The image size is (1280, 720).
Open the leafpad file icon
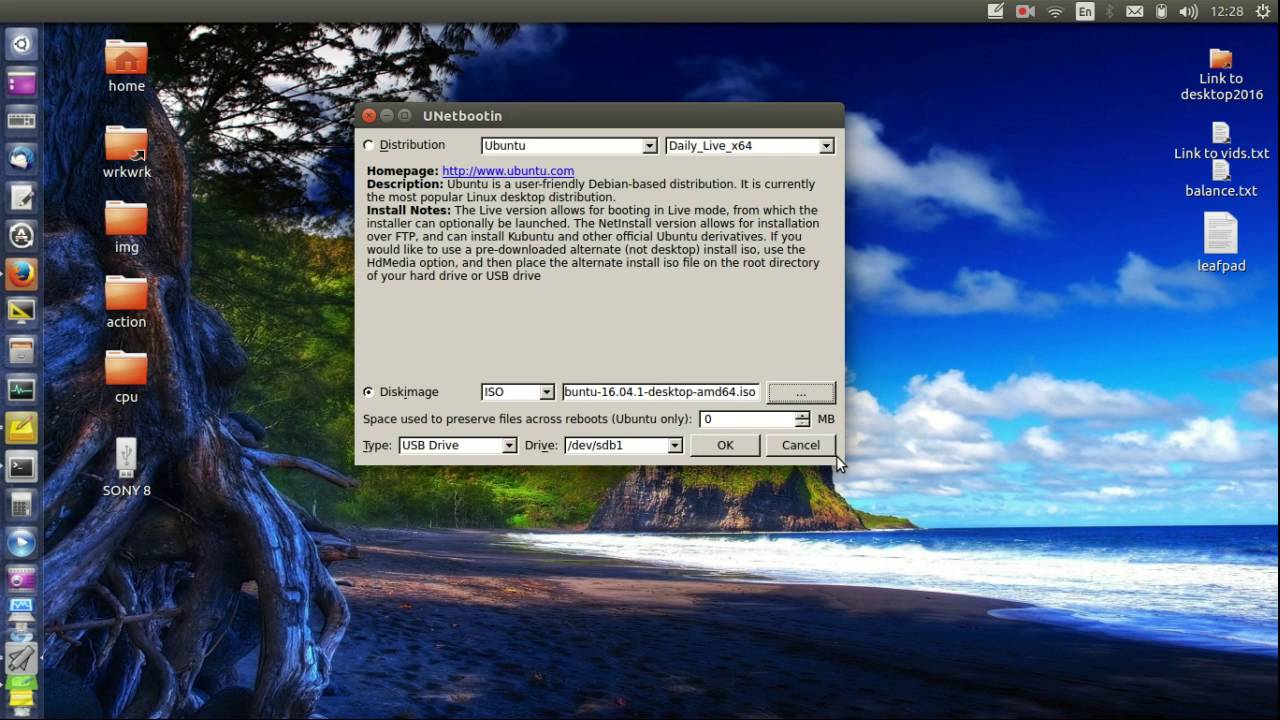(x=1221, y=243)
